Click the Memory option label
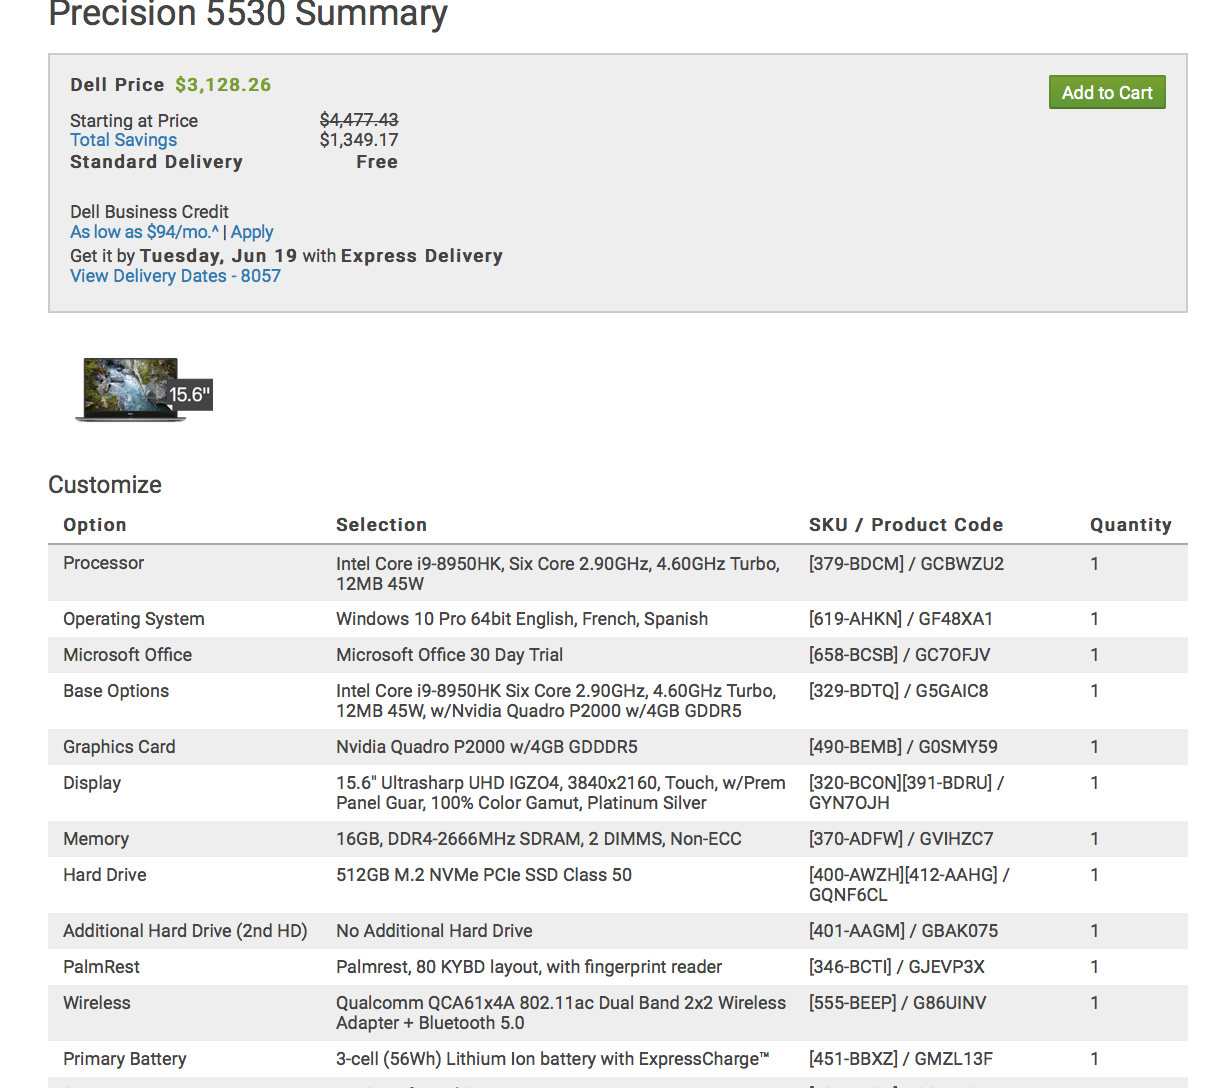 point(96,839)
